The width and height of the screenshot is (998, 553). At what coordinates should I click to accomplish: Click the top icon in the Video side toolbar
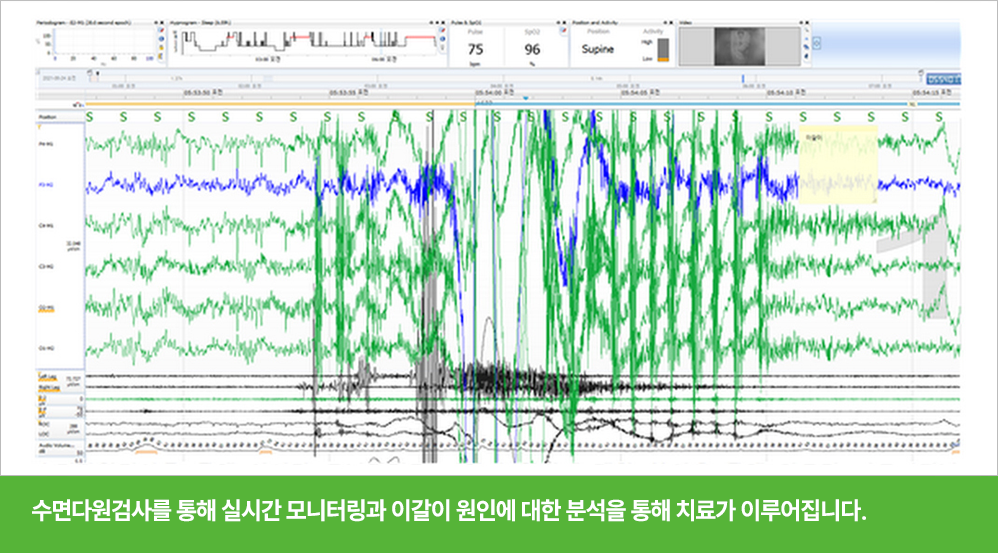pyautogui.click(x=806, y=30)
